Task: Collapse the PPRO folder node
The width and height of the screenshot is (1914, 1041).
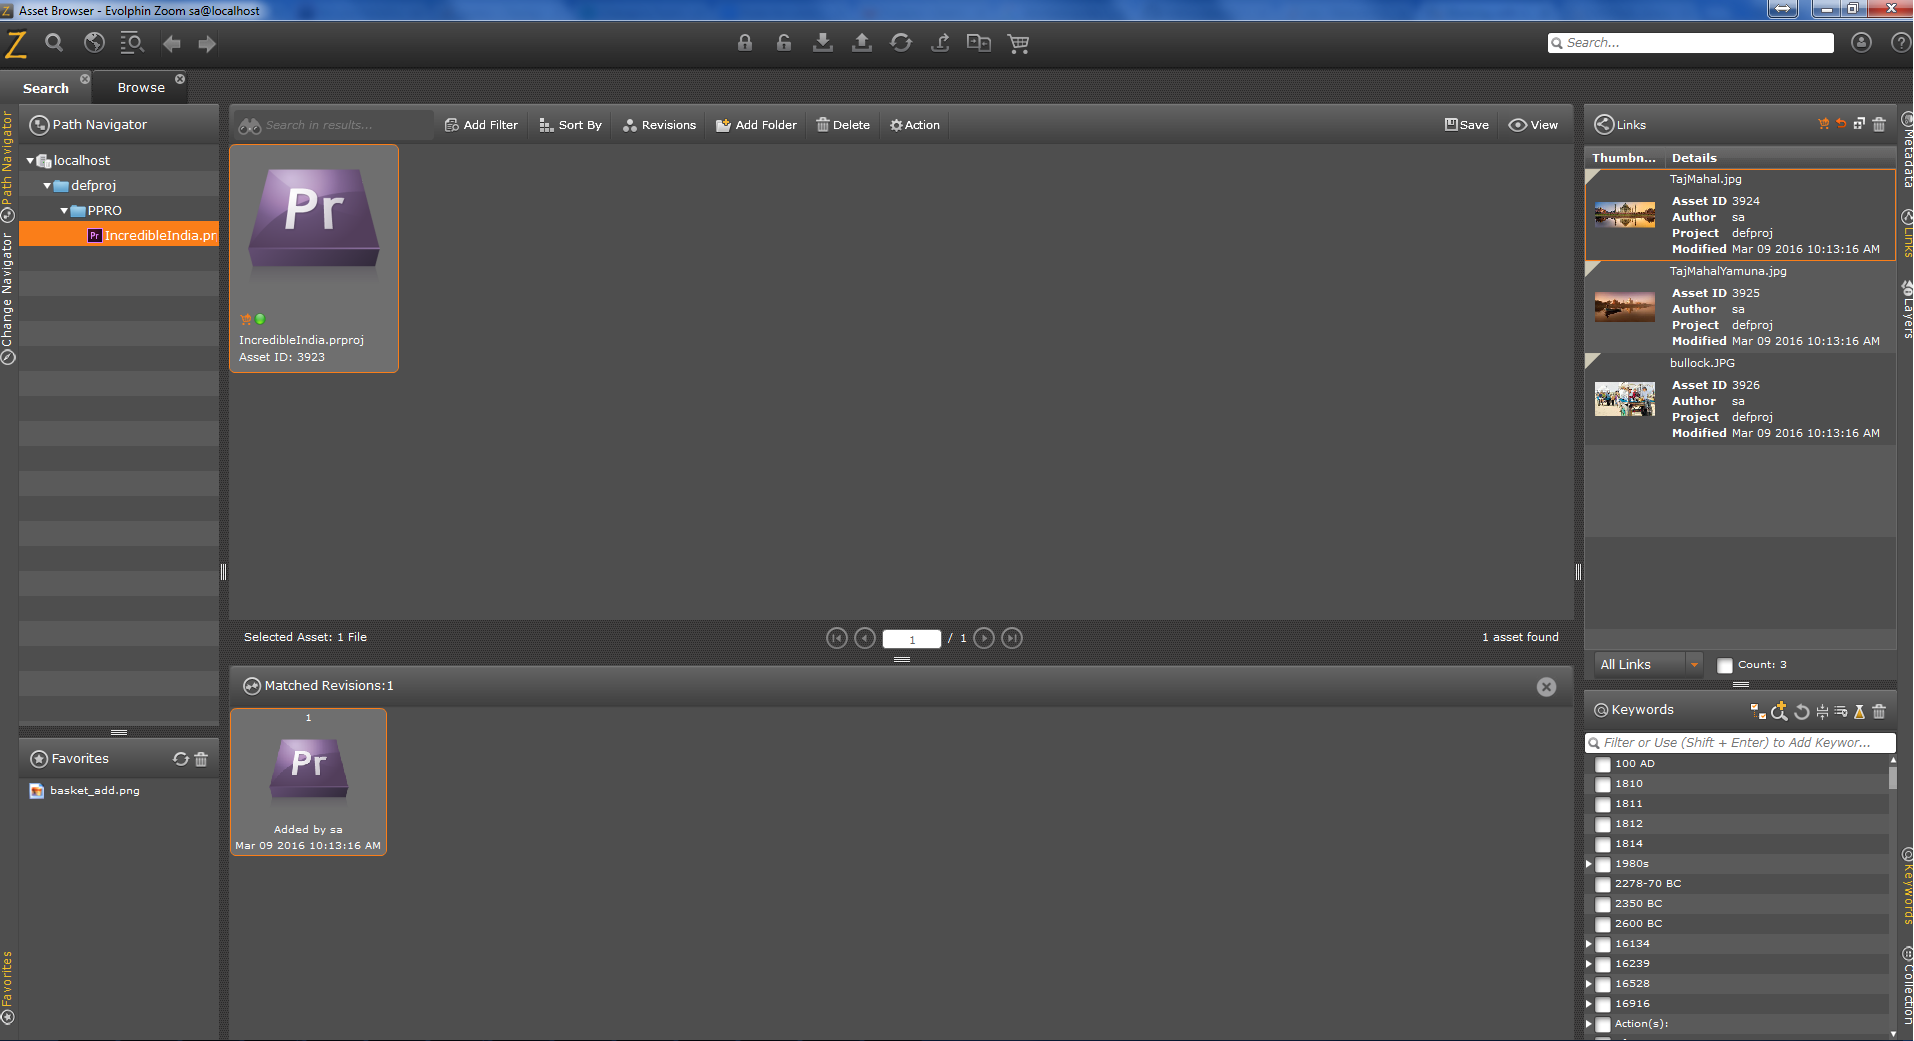Action: pyautogui.click(x=64, y=210)
